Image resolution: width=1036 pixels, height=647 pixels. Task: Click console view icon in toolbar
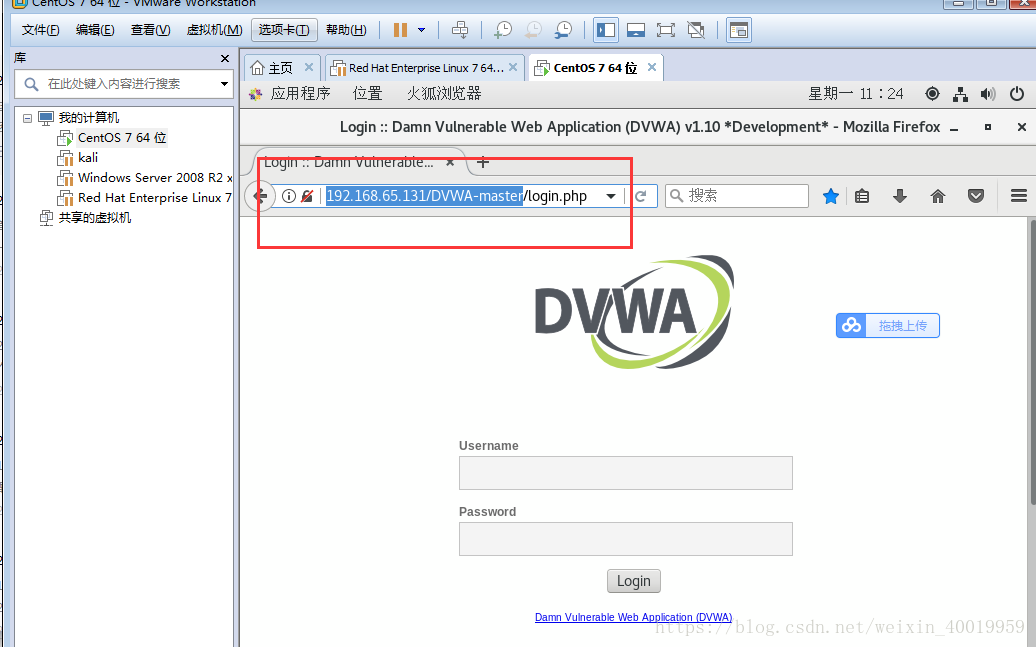739,30
